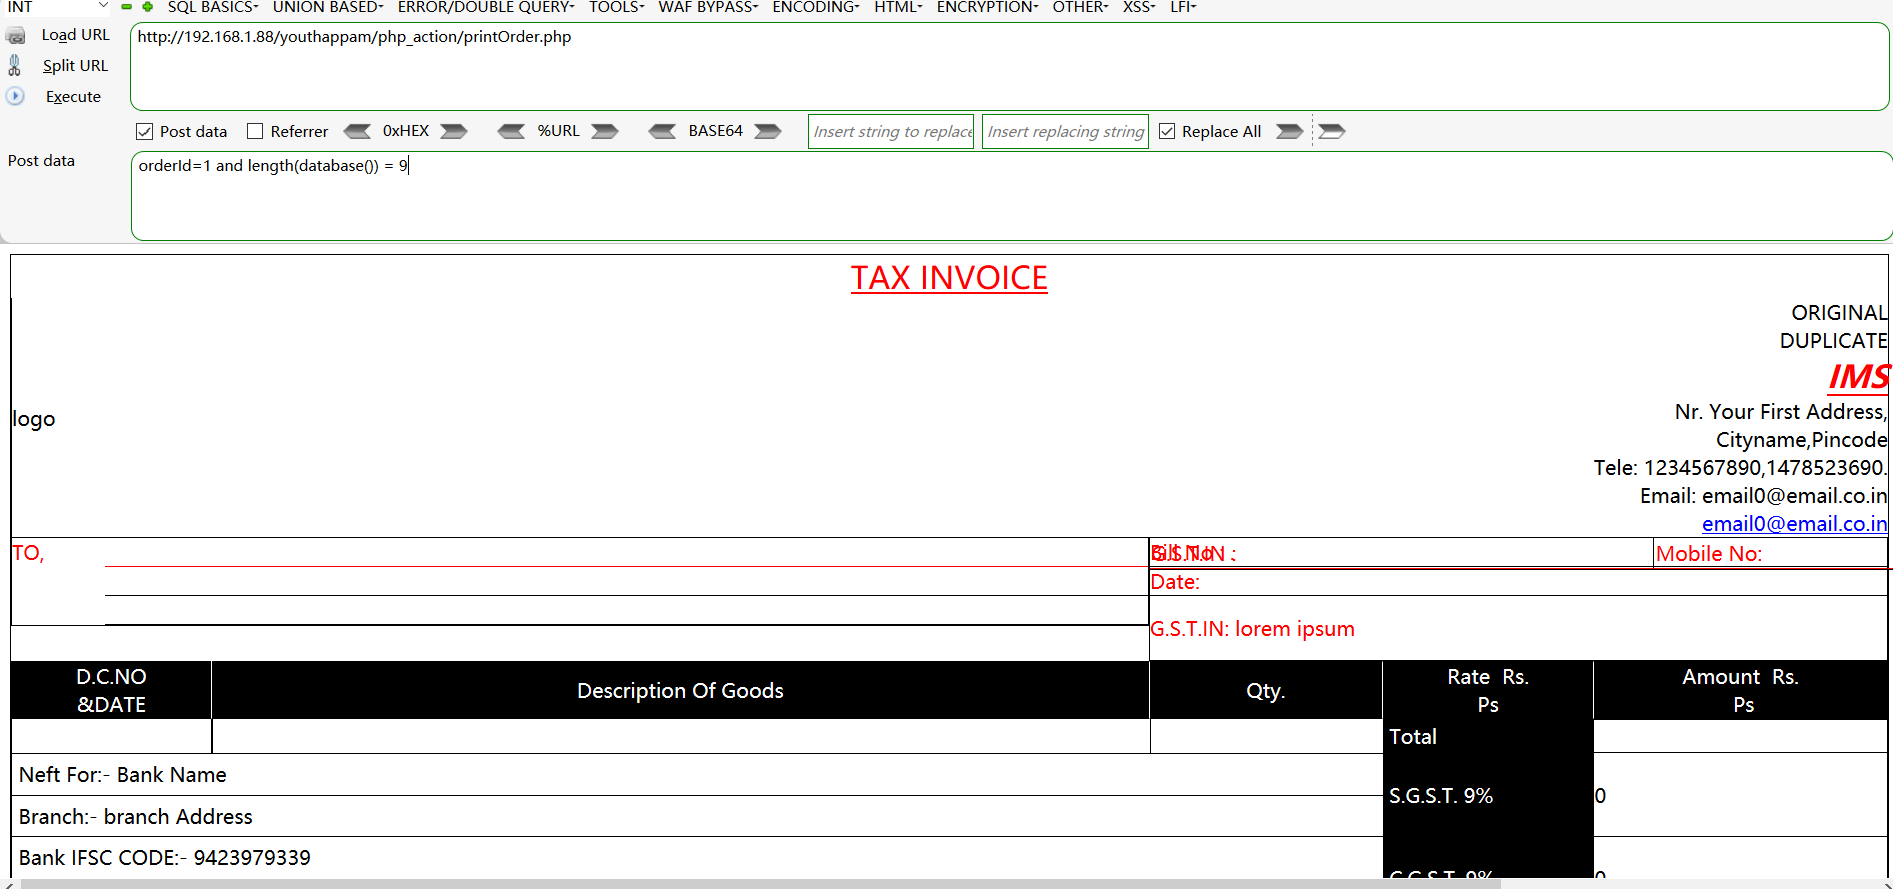
Task: Click the dark arrow beside Replace All
Action: (x=1290, y=131)
